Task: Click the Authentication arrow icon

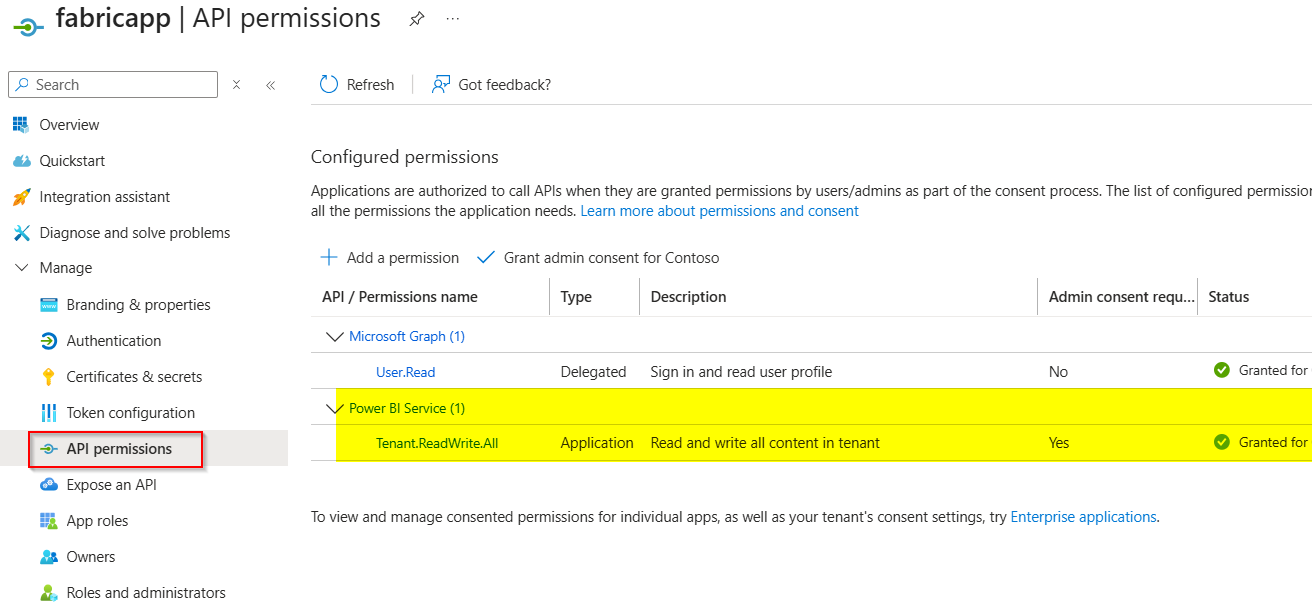Action: pyautogui.click(x=48, y=341)
